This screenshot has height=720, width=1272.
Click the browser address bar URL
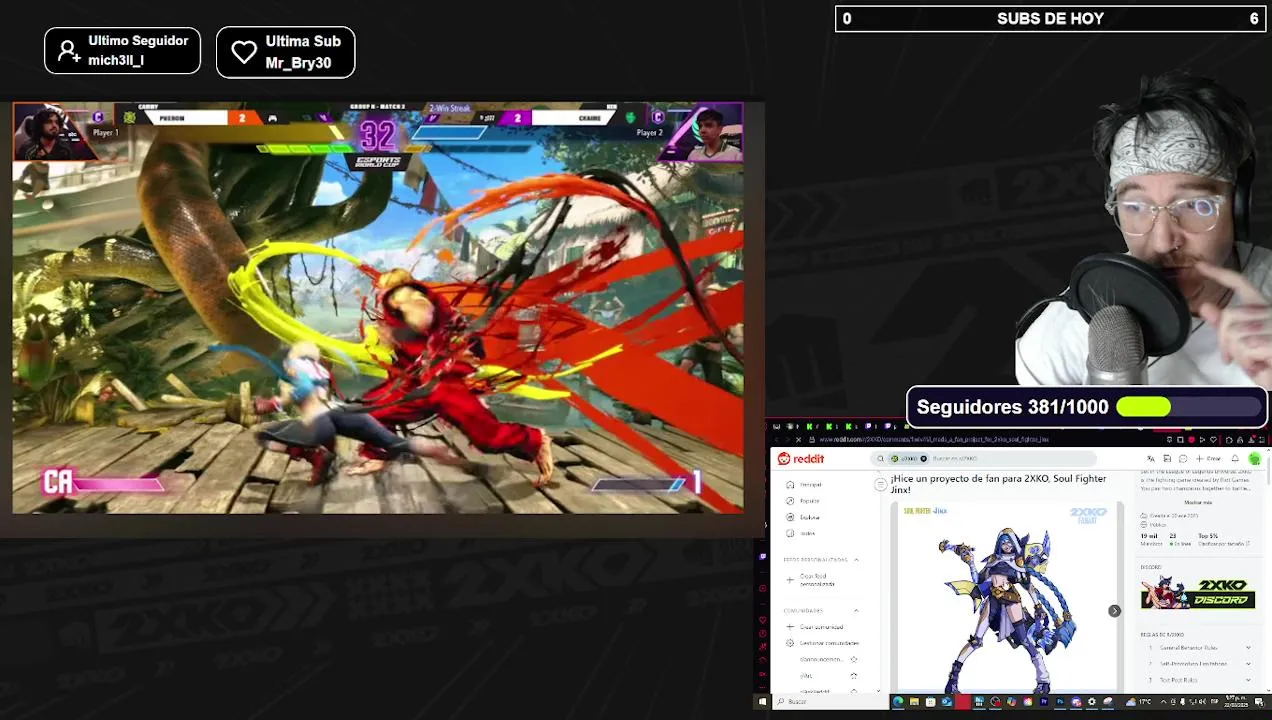tap(934, 440)
